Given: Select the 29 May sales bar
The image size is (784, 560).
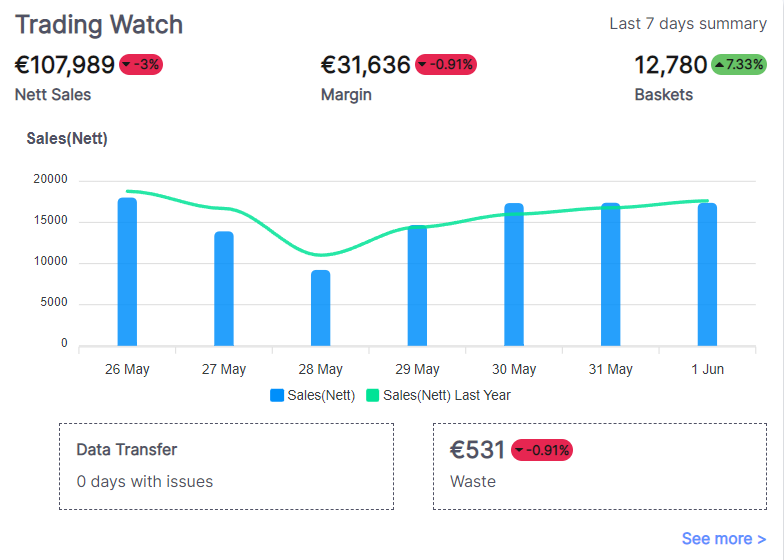Looking at the screenshot, I should click(417, 286).
